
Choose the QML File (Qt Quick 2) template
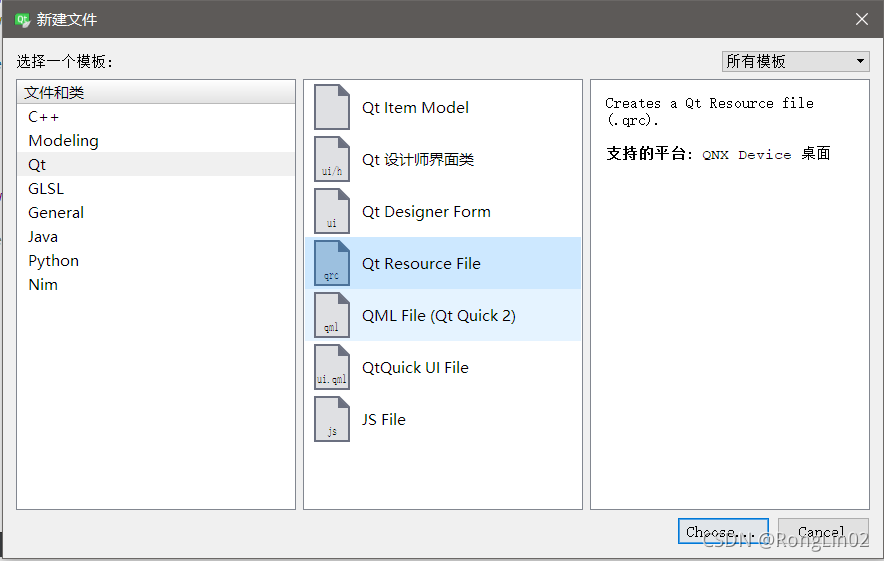443,315
